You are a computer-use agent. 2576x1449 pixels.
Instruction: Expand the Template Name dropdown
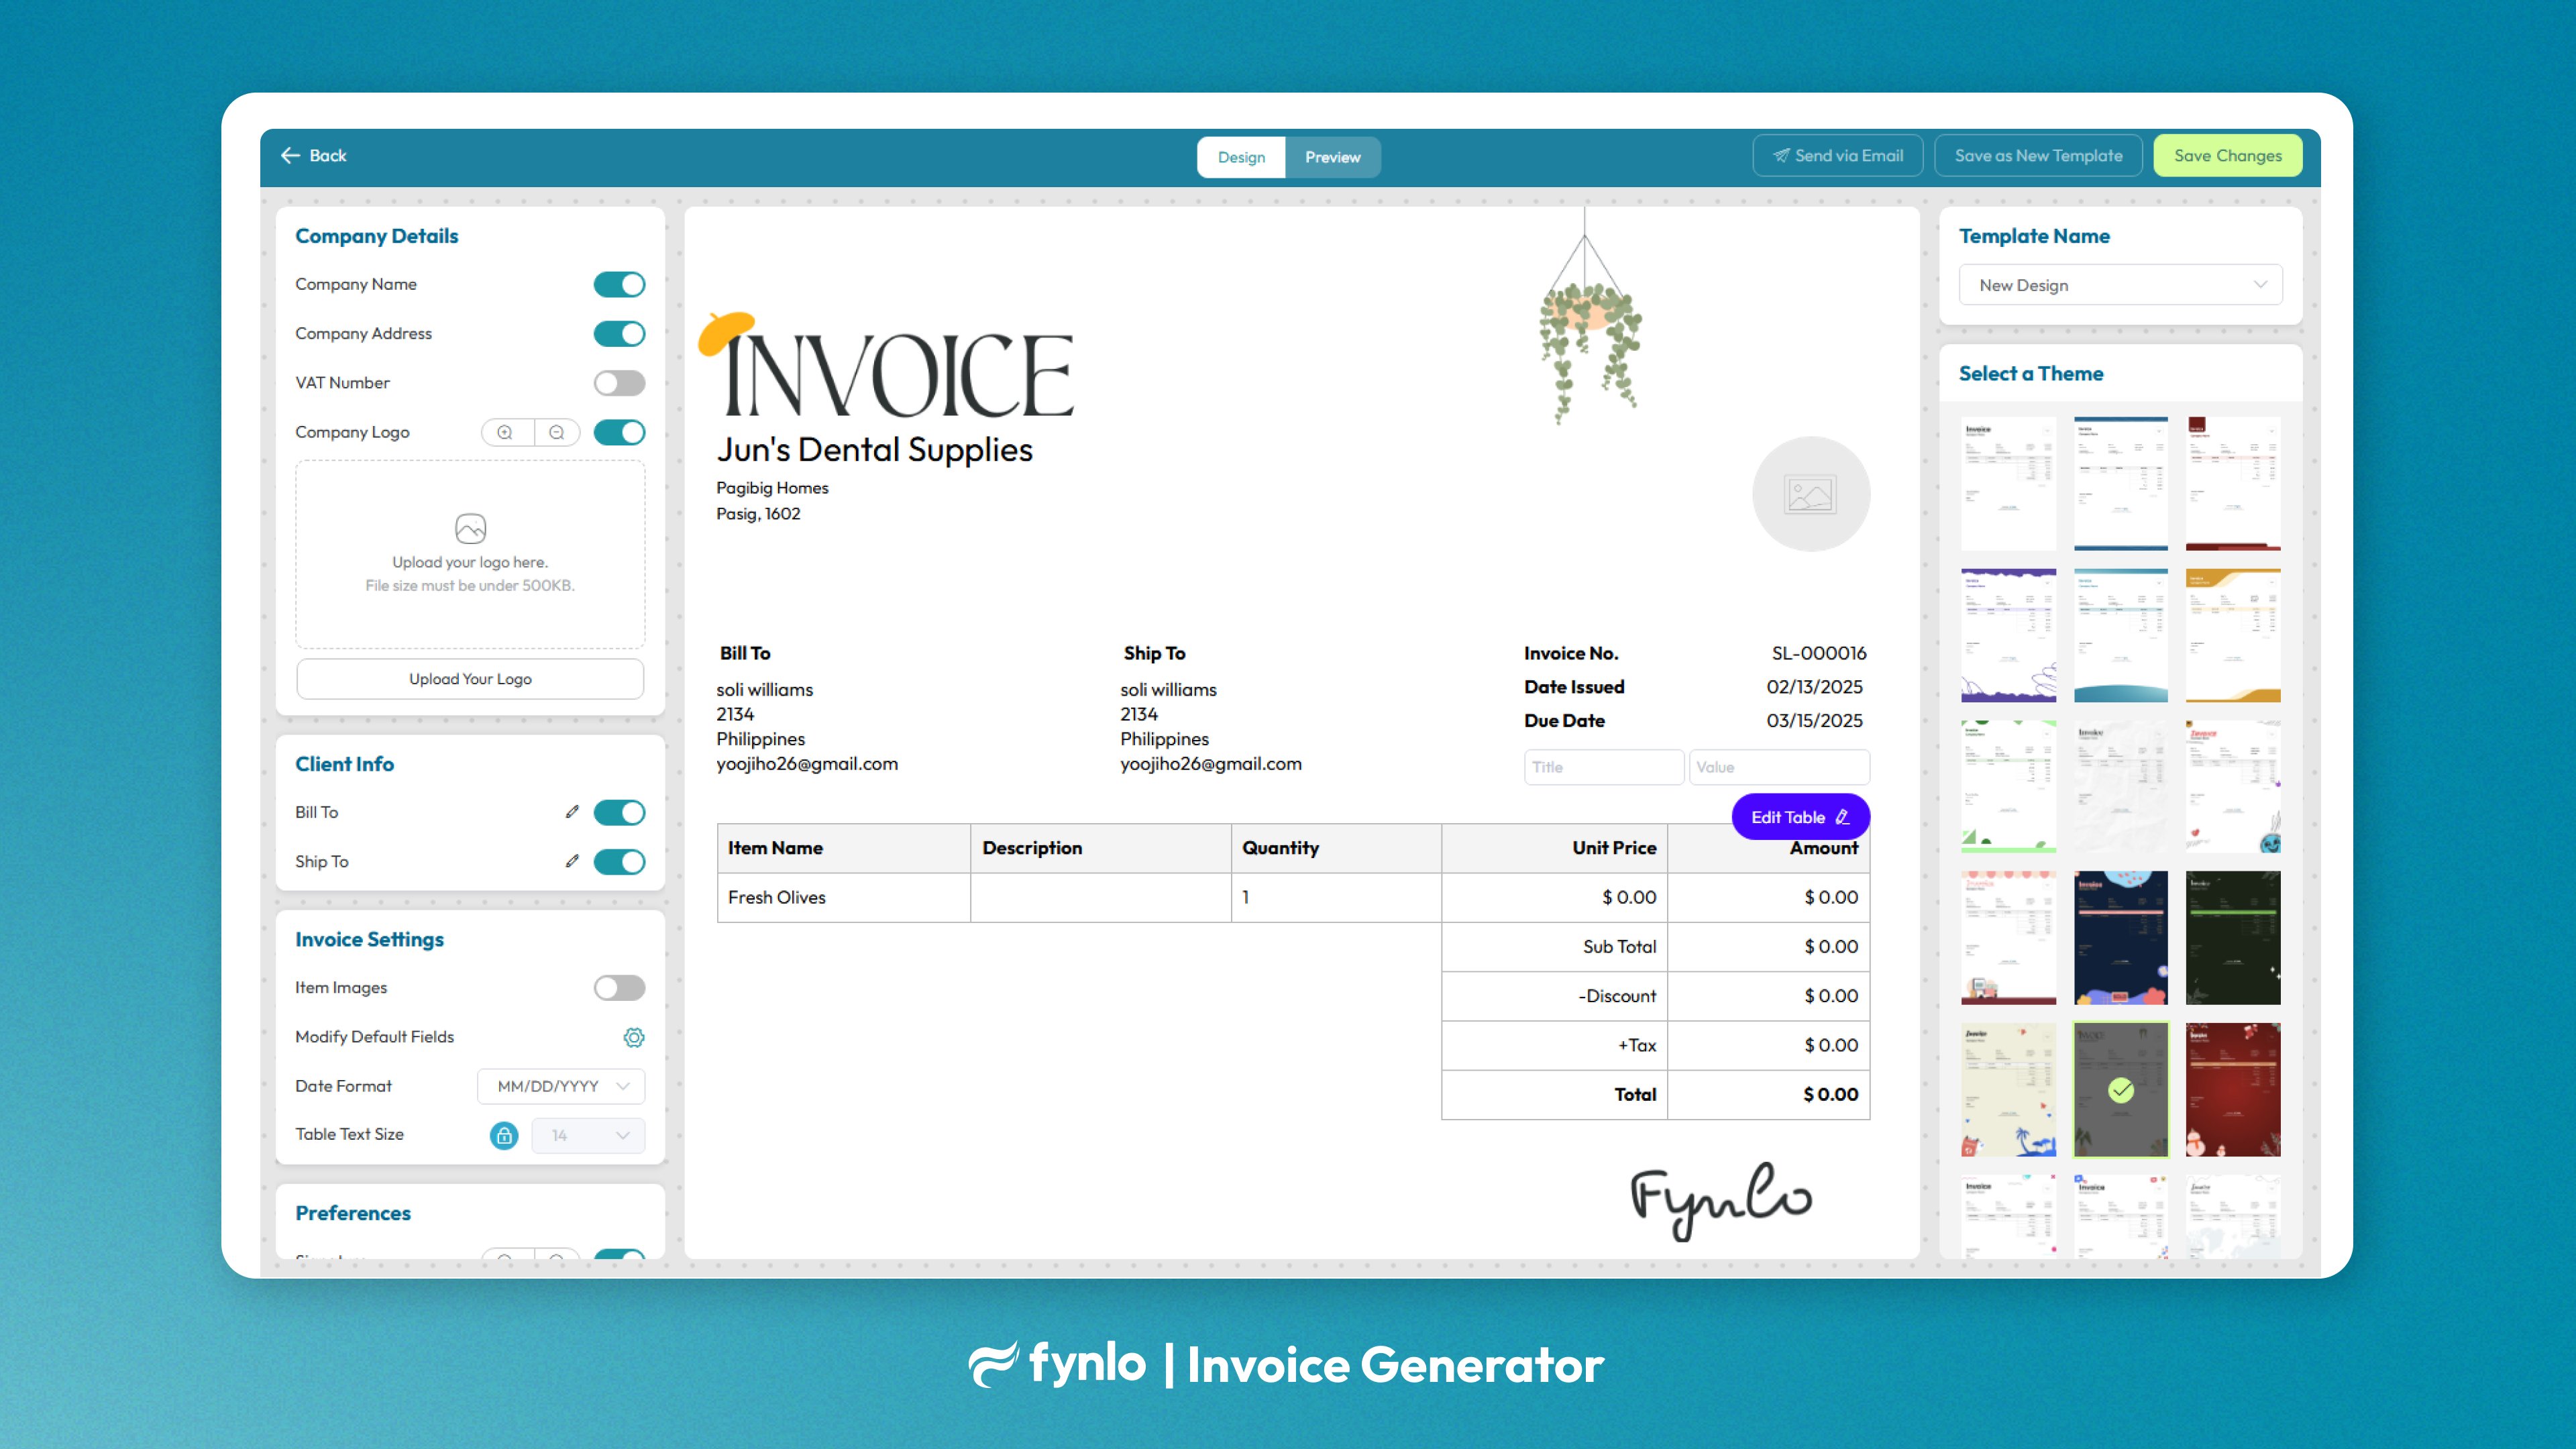(2120, 285)
